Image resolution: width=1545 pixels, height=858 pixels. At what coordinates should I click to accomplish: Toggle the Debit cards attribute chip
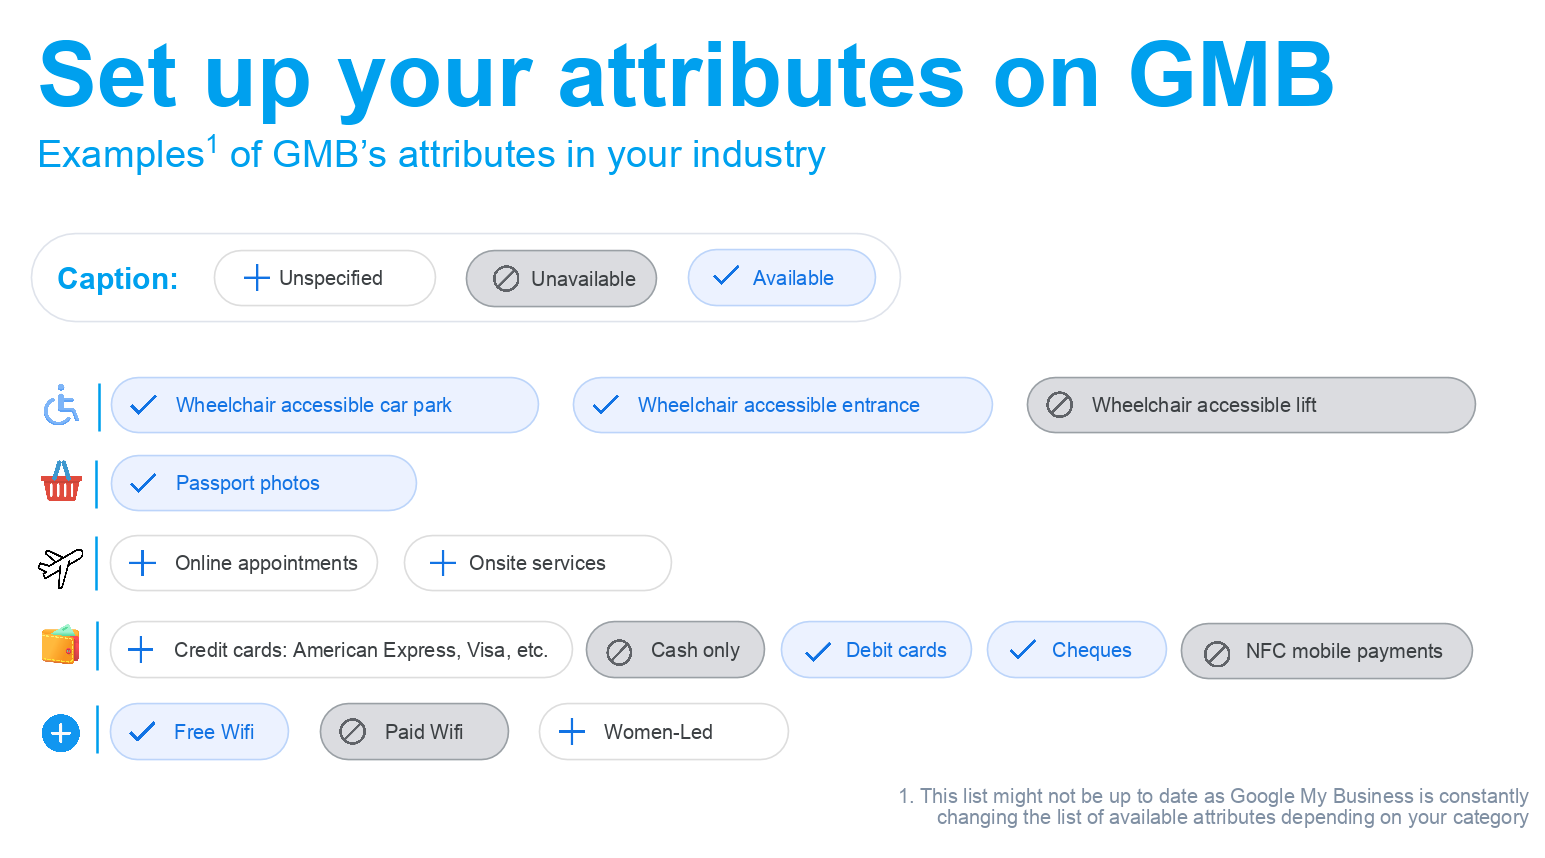tap(876, 650)
